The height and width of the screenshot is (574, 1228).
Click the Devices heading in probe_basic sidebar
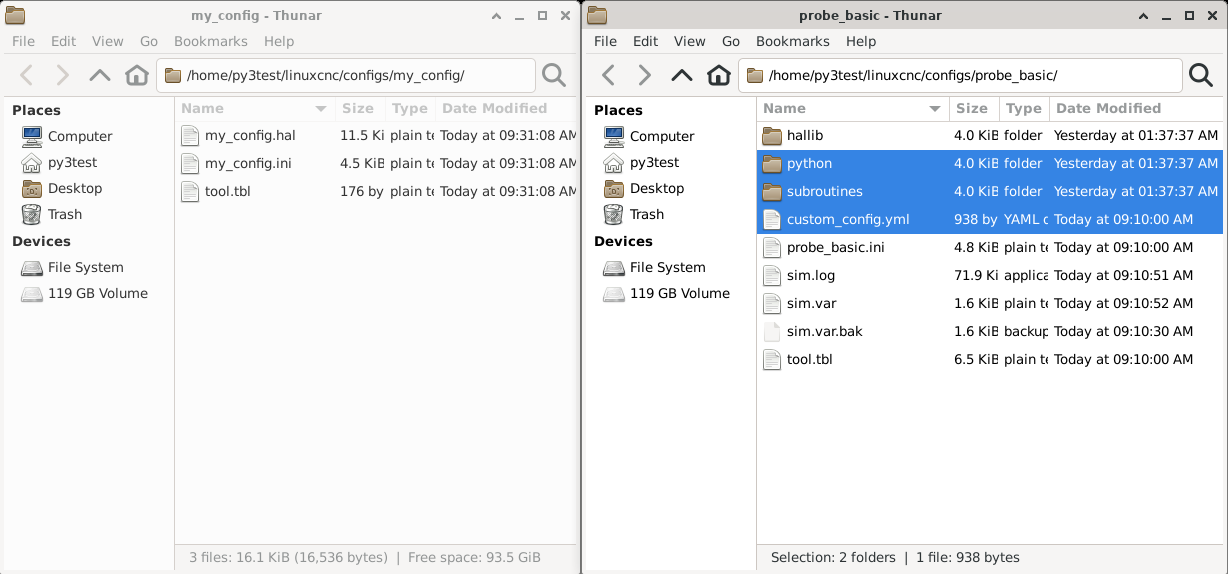[622, 241]
